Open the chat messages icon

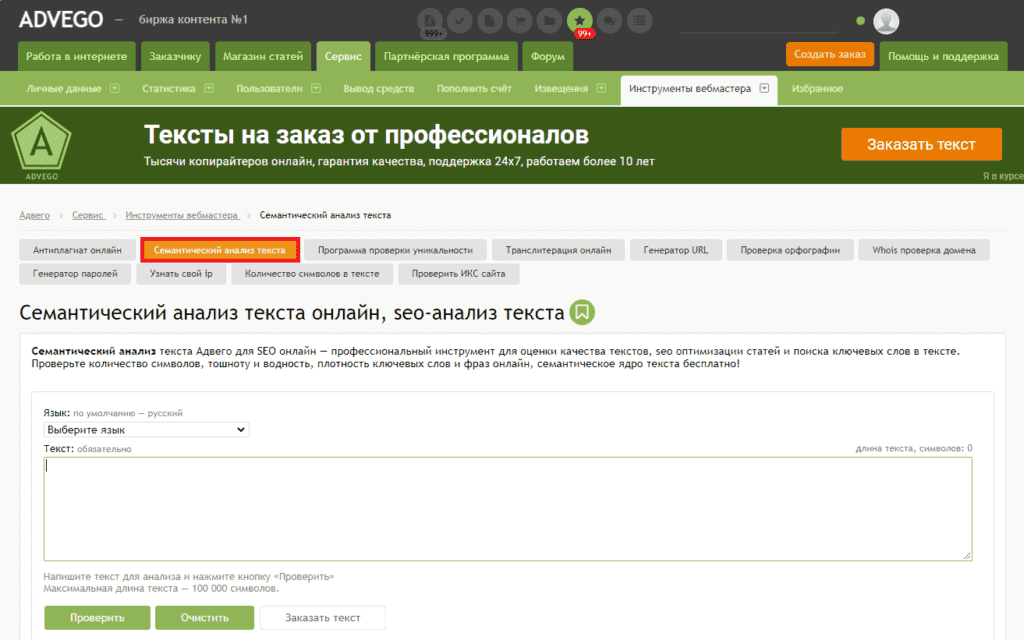pyautogui.click(x=608, y=20)
